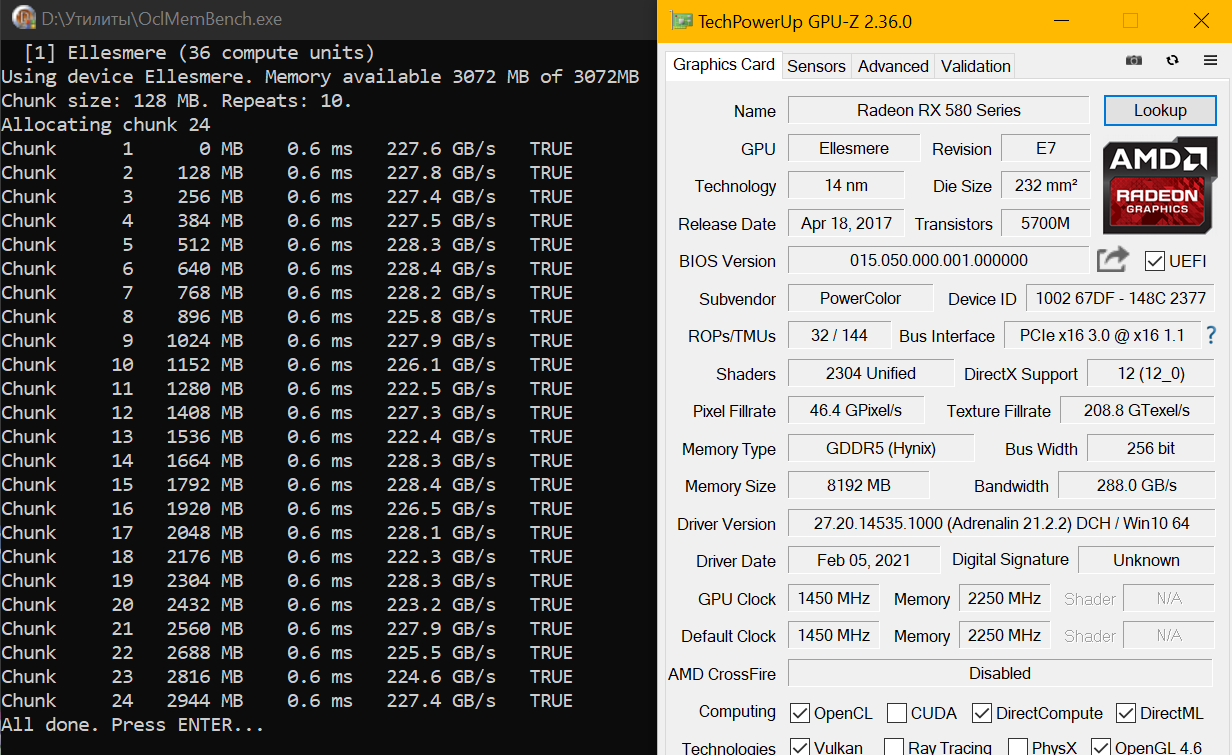Click the console title OclMemBench.exe path
Viewport: 1232px width, 755px height.
[161, 19]
